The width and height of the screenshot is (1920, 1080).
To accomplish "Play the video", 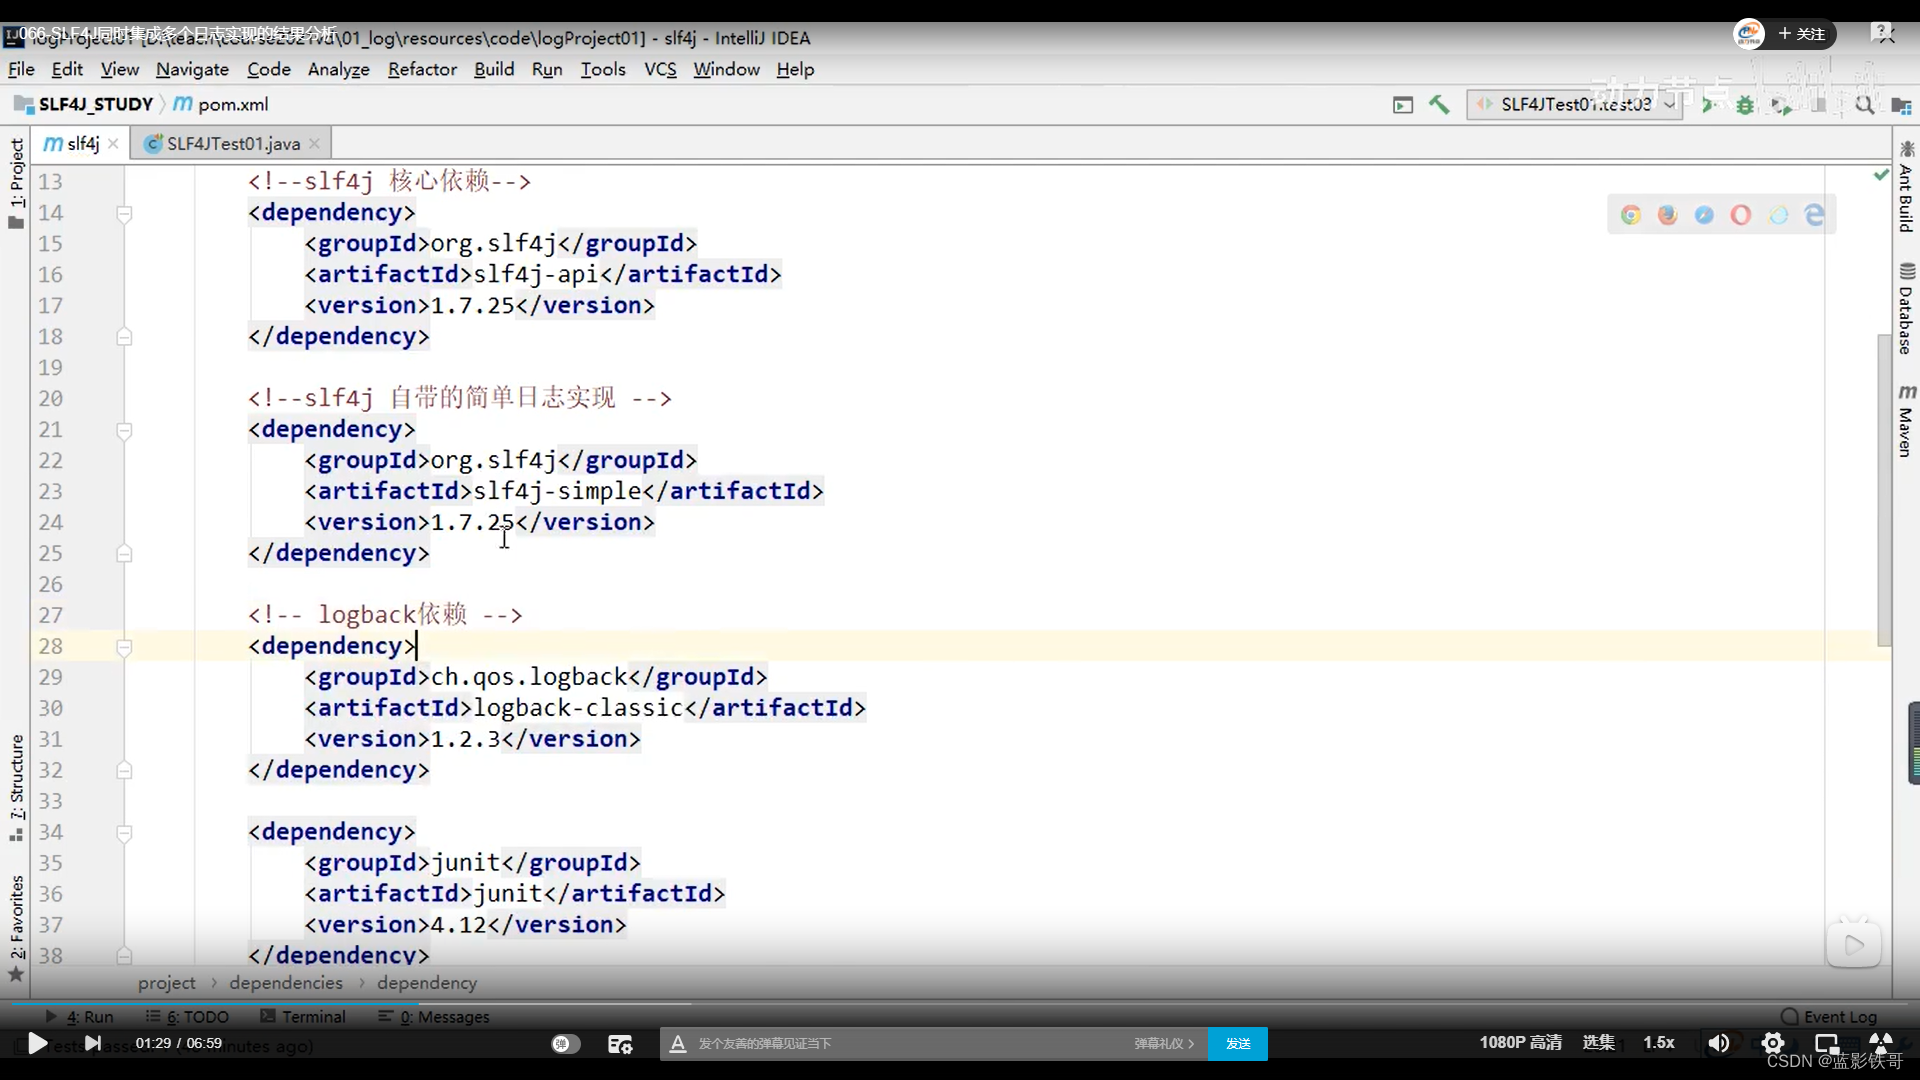I will (37, 1043).
